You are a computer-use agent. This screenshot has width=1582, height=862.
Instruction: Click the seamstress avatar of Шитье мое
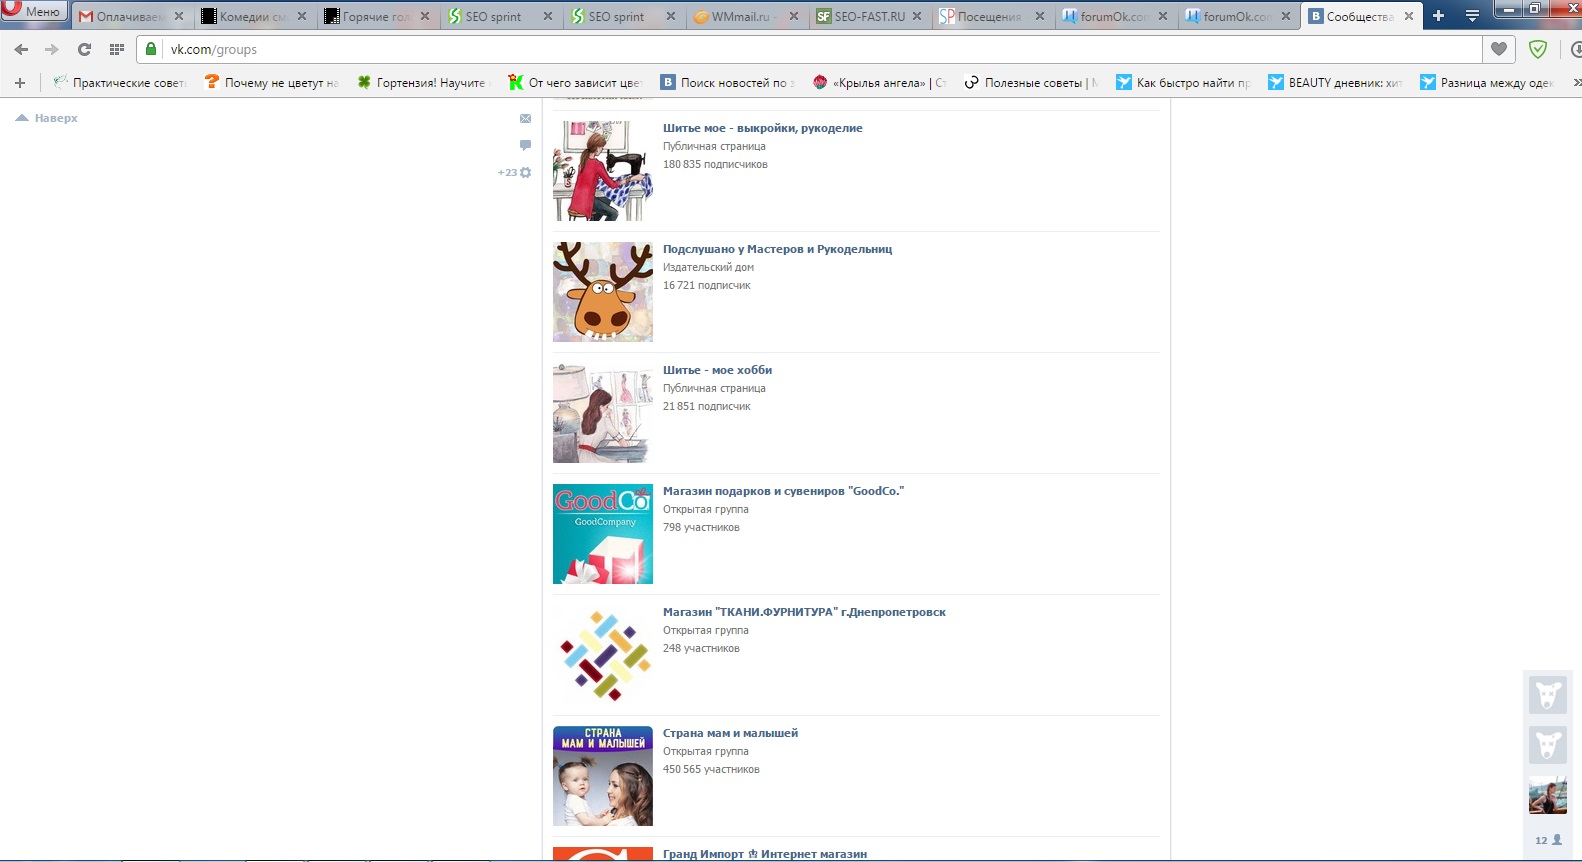[603, 171]
